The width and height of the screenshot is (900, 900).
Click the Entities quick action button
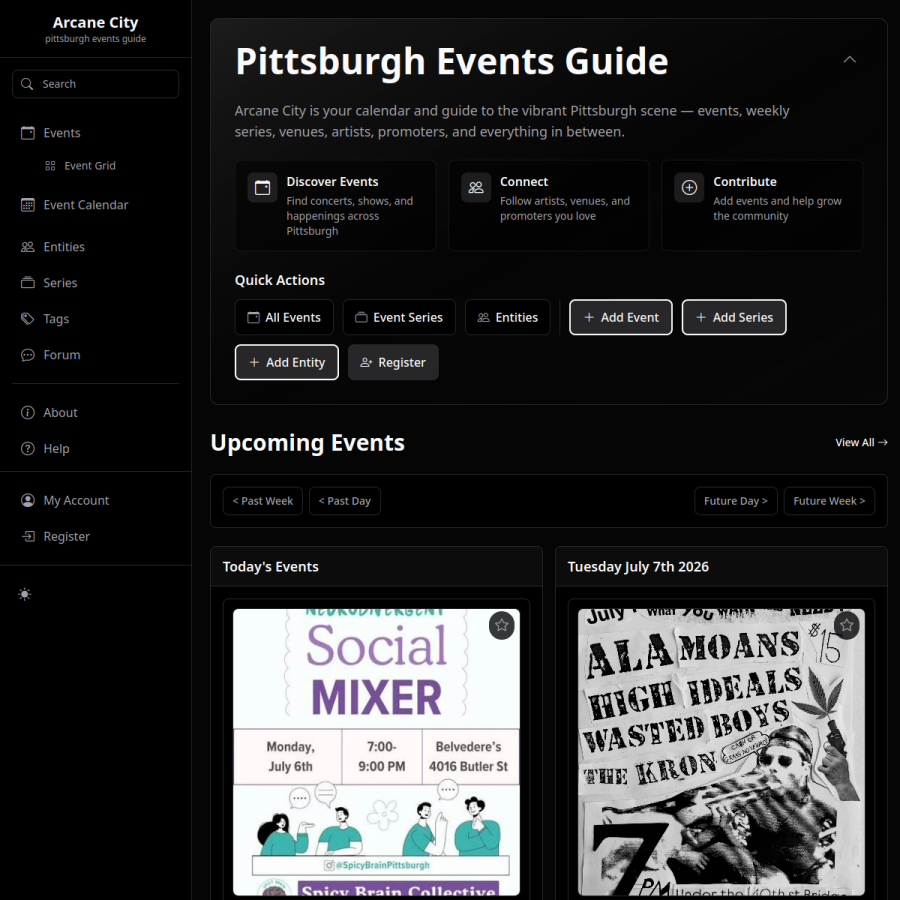[508, 317]
